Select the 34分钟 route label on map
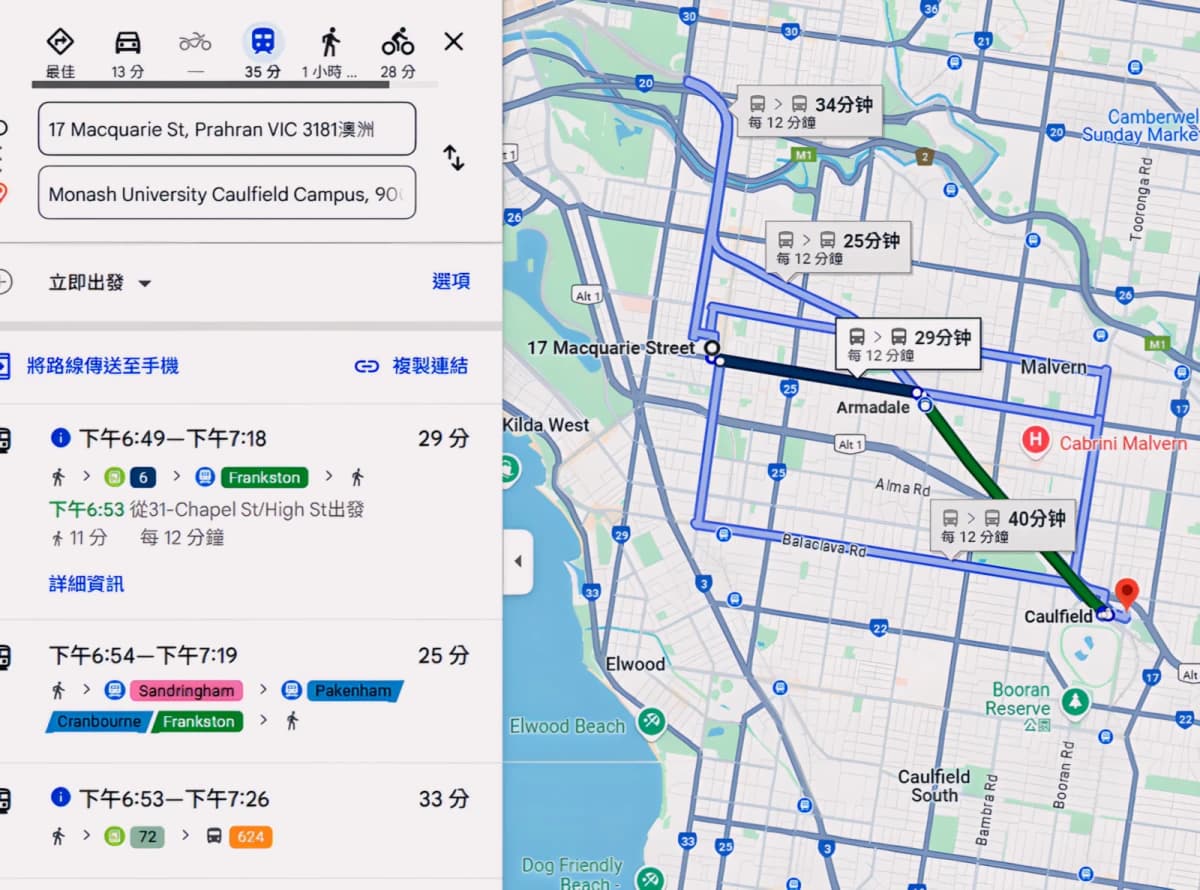Viewport: 1200px width, 890px height. (x=810, y=111)
